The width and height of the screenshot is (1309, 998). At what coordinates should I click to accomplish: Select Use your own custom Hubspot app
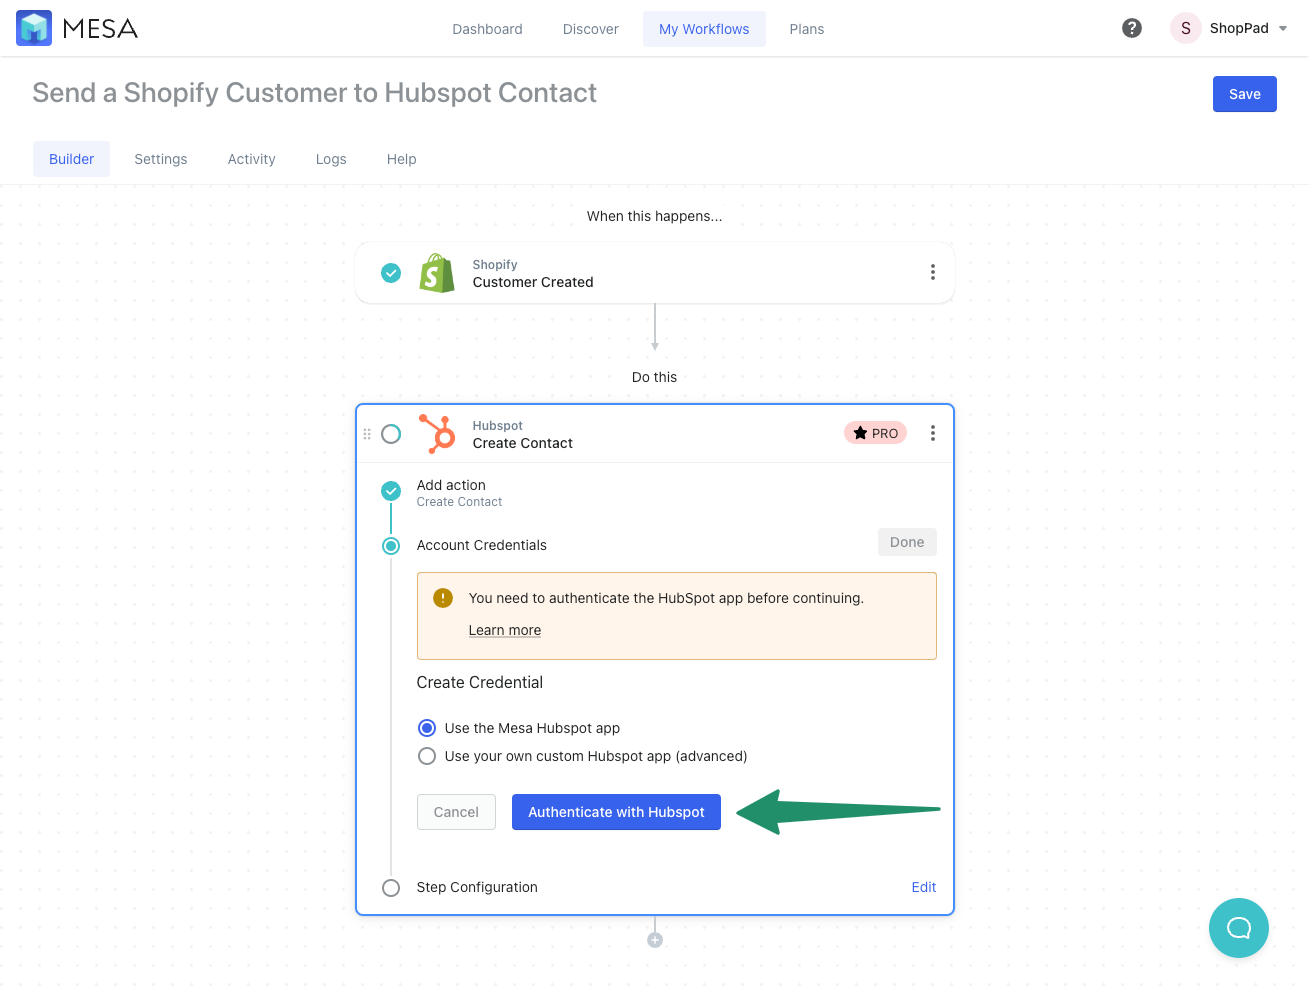click(x=427, y=756)
